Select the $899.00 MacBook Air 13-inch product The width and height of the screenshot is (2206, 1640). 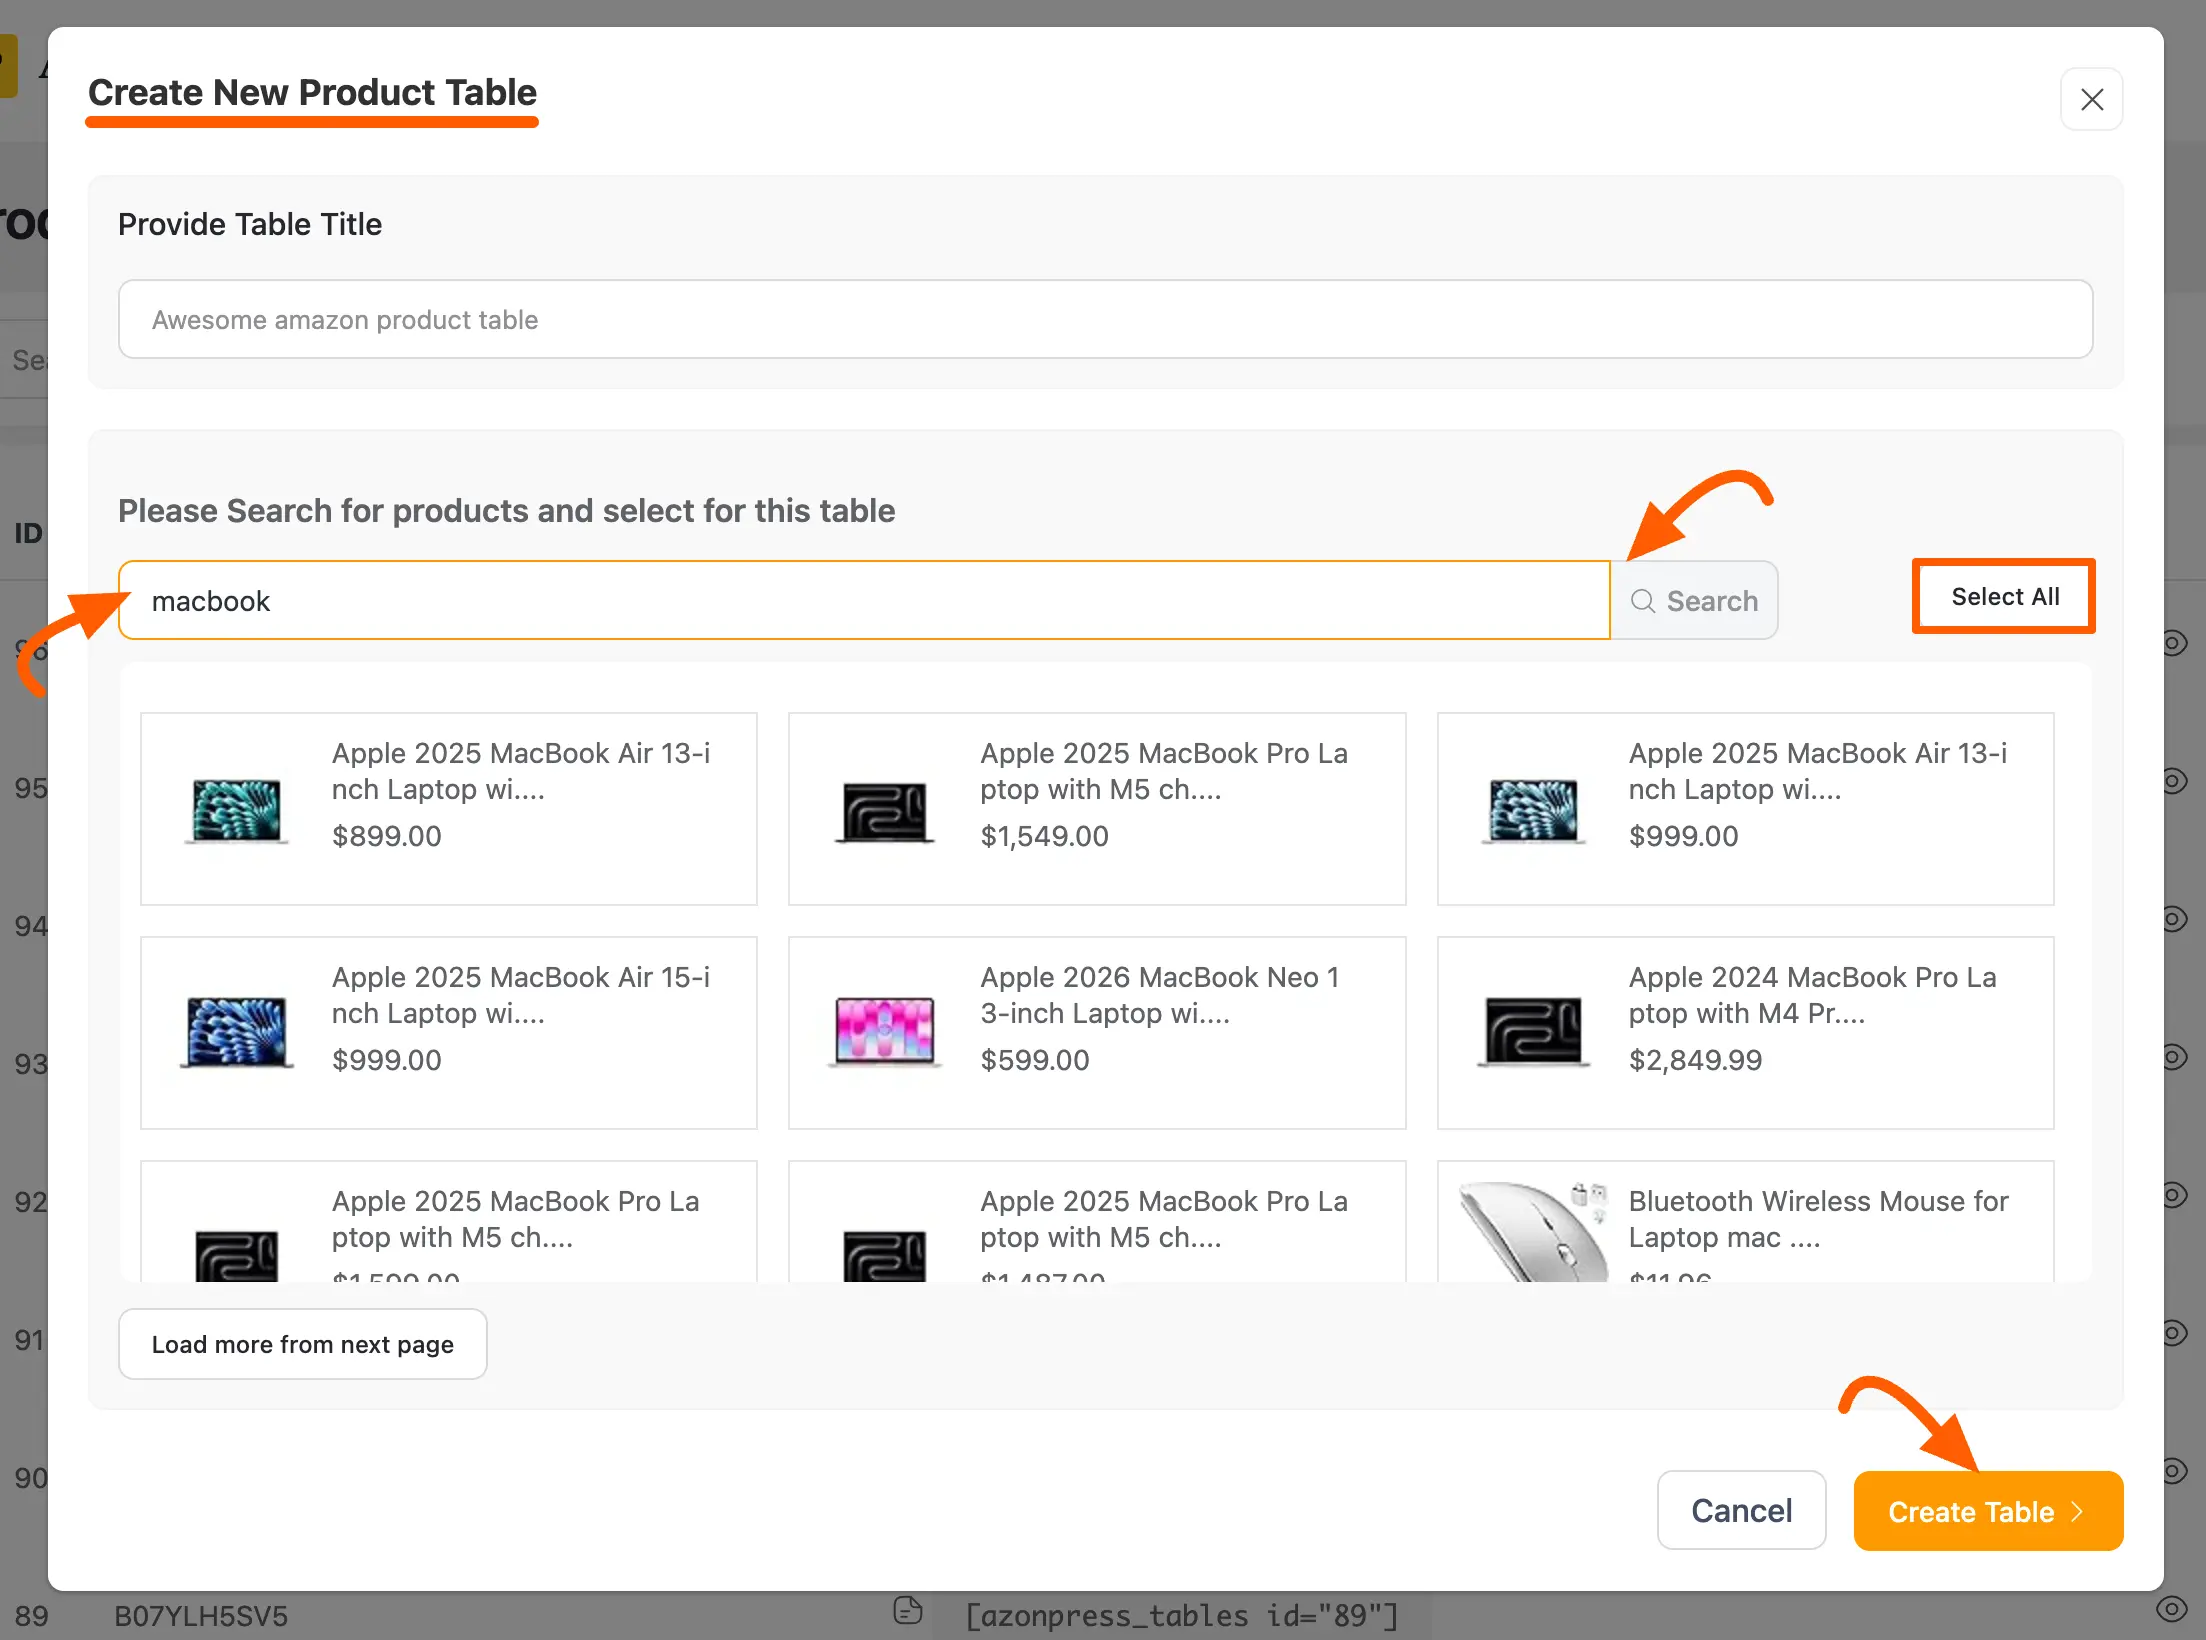[x=448, y=808]
